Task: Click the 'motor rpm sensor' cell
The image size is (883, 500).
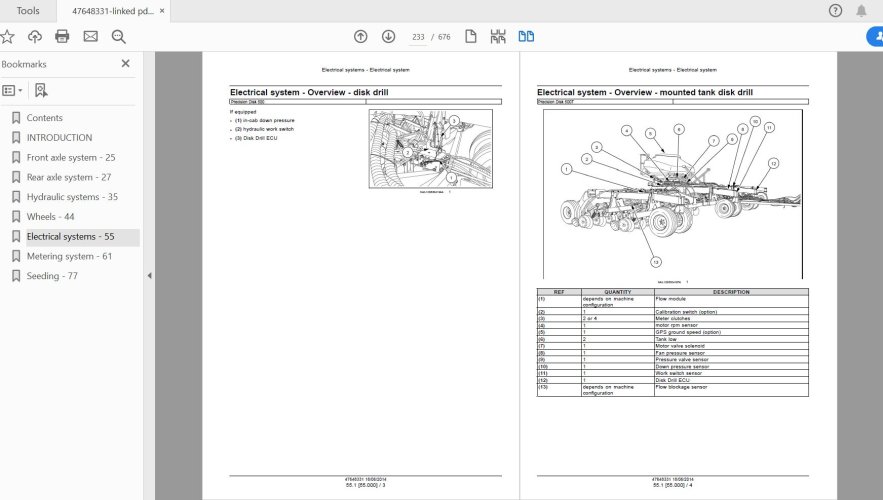Action: (x=731, y=325)
